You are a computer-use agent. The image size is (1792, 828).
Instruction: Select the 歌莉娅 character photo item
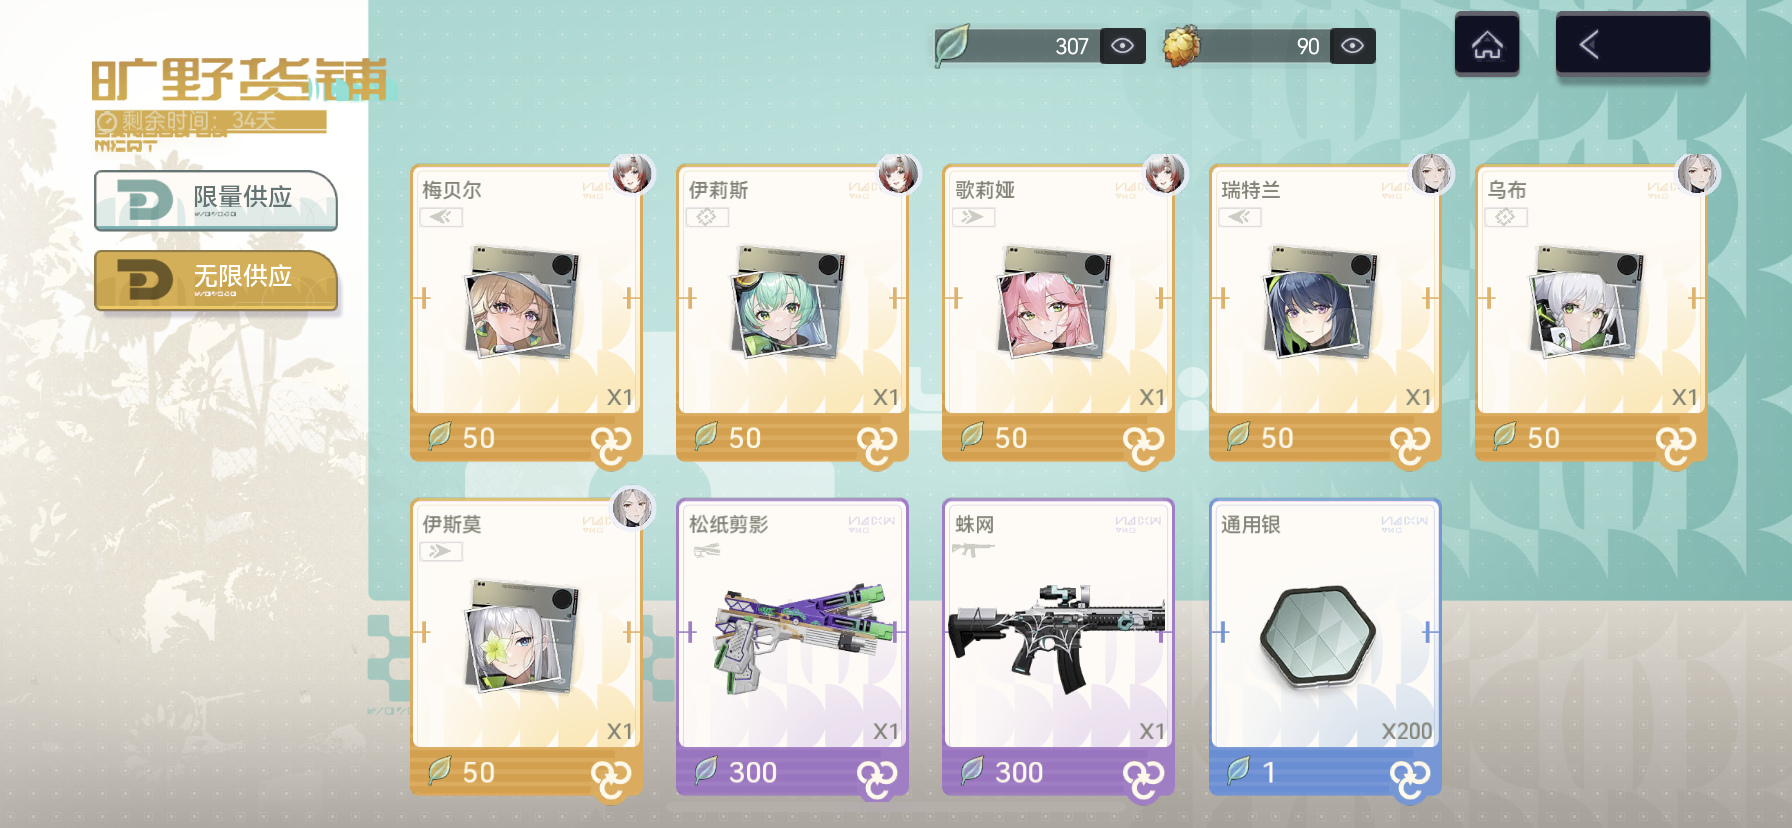tap(1055, 301)
